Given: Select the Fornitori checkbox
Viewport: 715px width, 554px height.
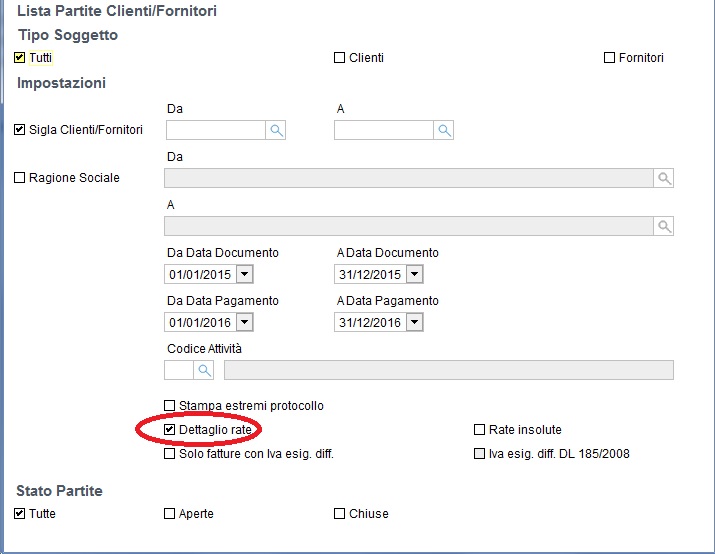Looking at the screenshot, I should pos(609,57).
